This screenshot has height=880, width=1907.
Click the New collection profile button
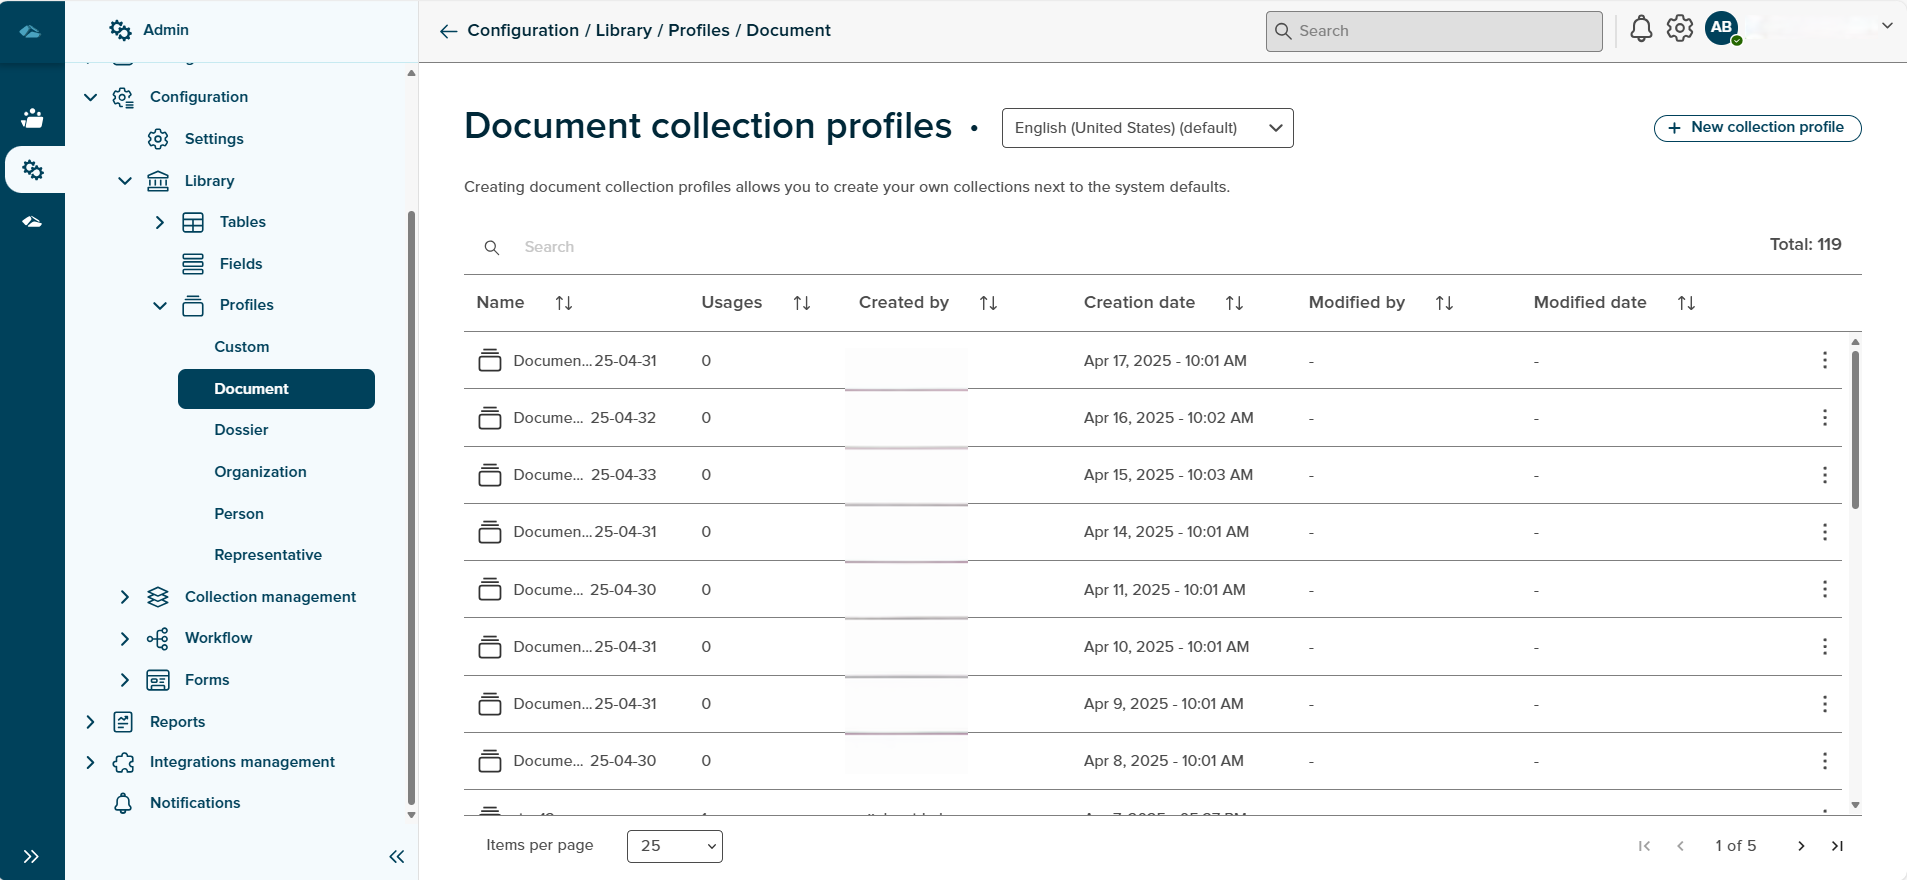tap(1757, 128)
